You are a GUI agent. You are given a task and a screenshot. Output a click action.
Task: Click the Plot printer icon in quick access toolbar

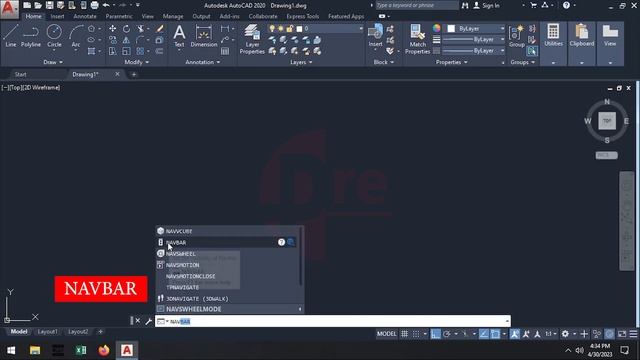(94, 5)
